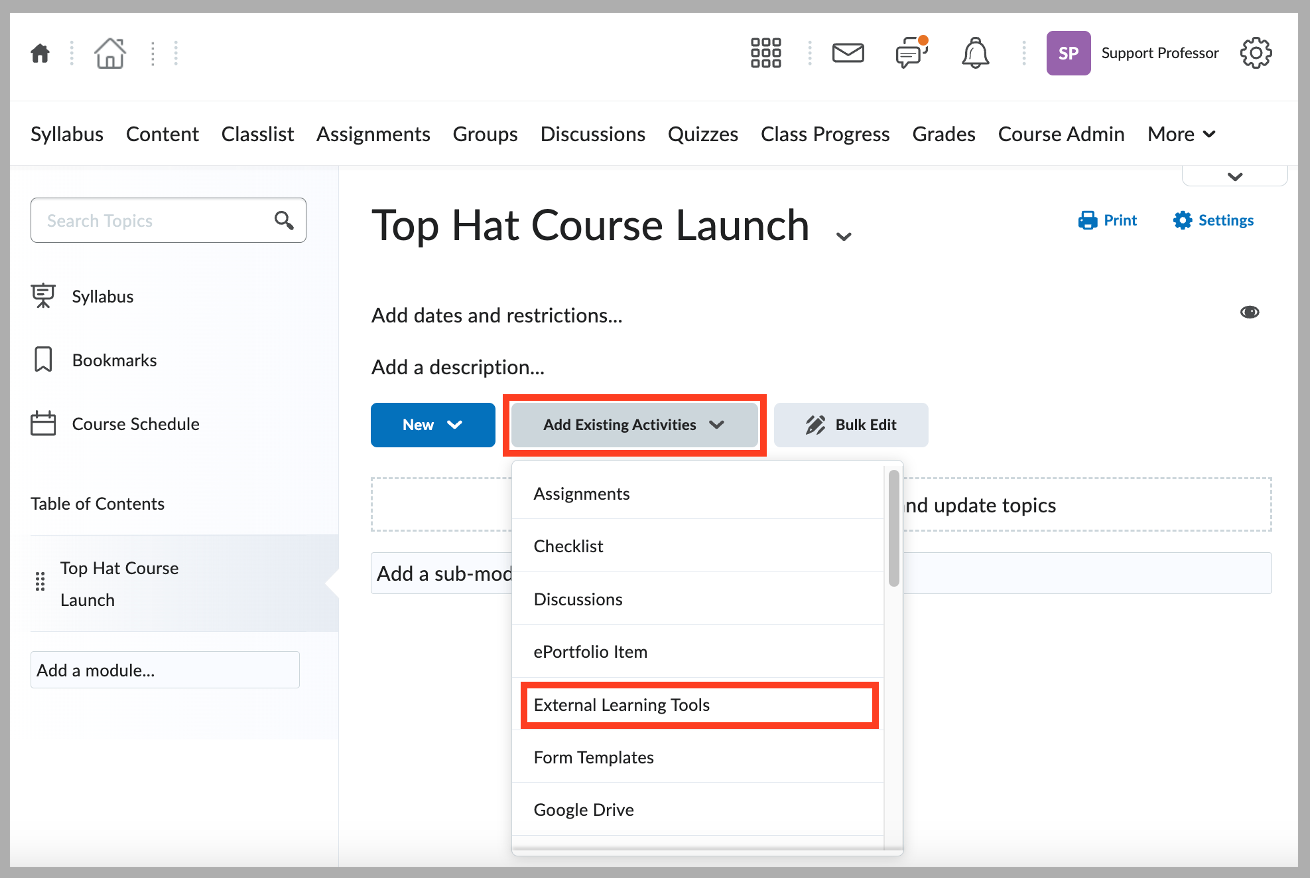
Task: Check notifications via the bell icon
Action: point(975,53)
